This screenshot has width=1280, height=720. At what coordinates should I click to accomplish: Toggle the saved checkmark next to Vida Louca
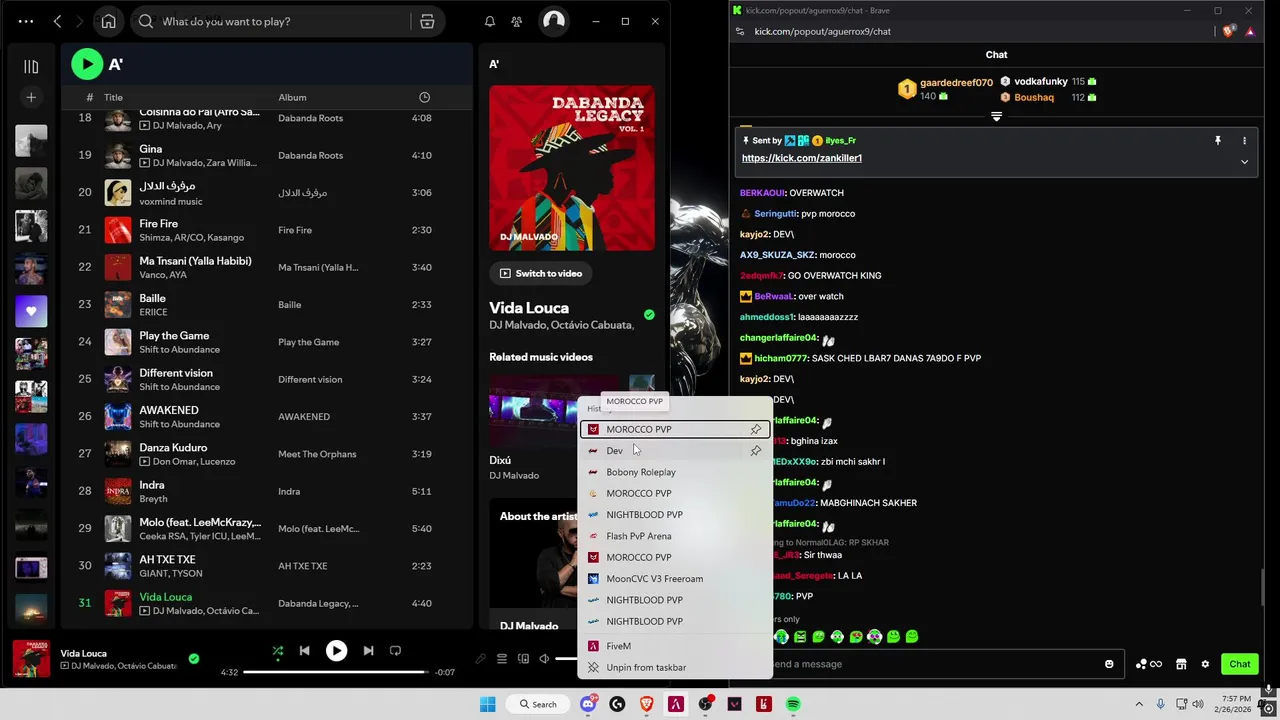pos(194,659)
